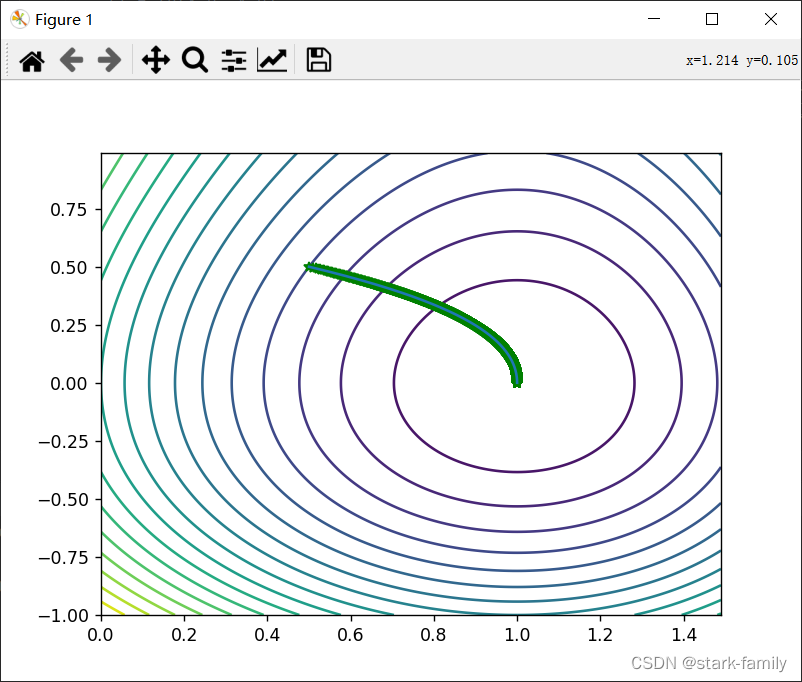Screen dimensions: 802x682
Task: Click the x-axis tick label 1.4
Action: (x=683, y=635)
